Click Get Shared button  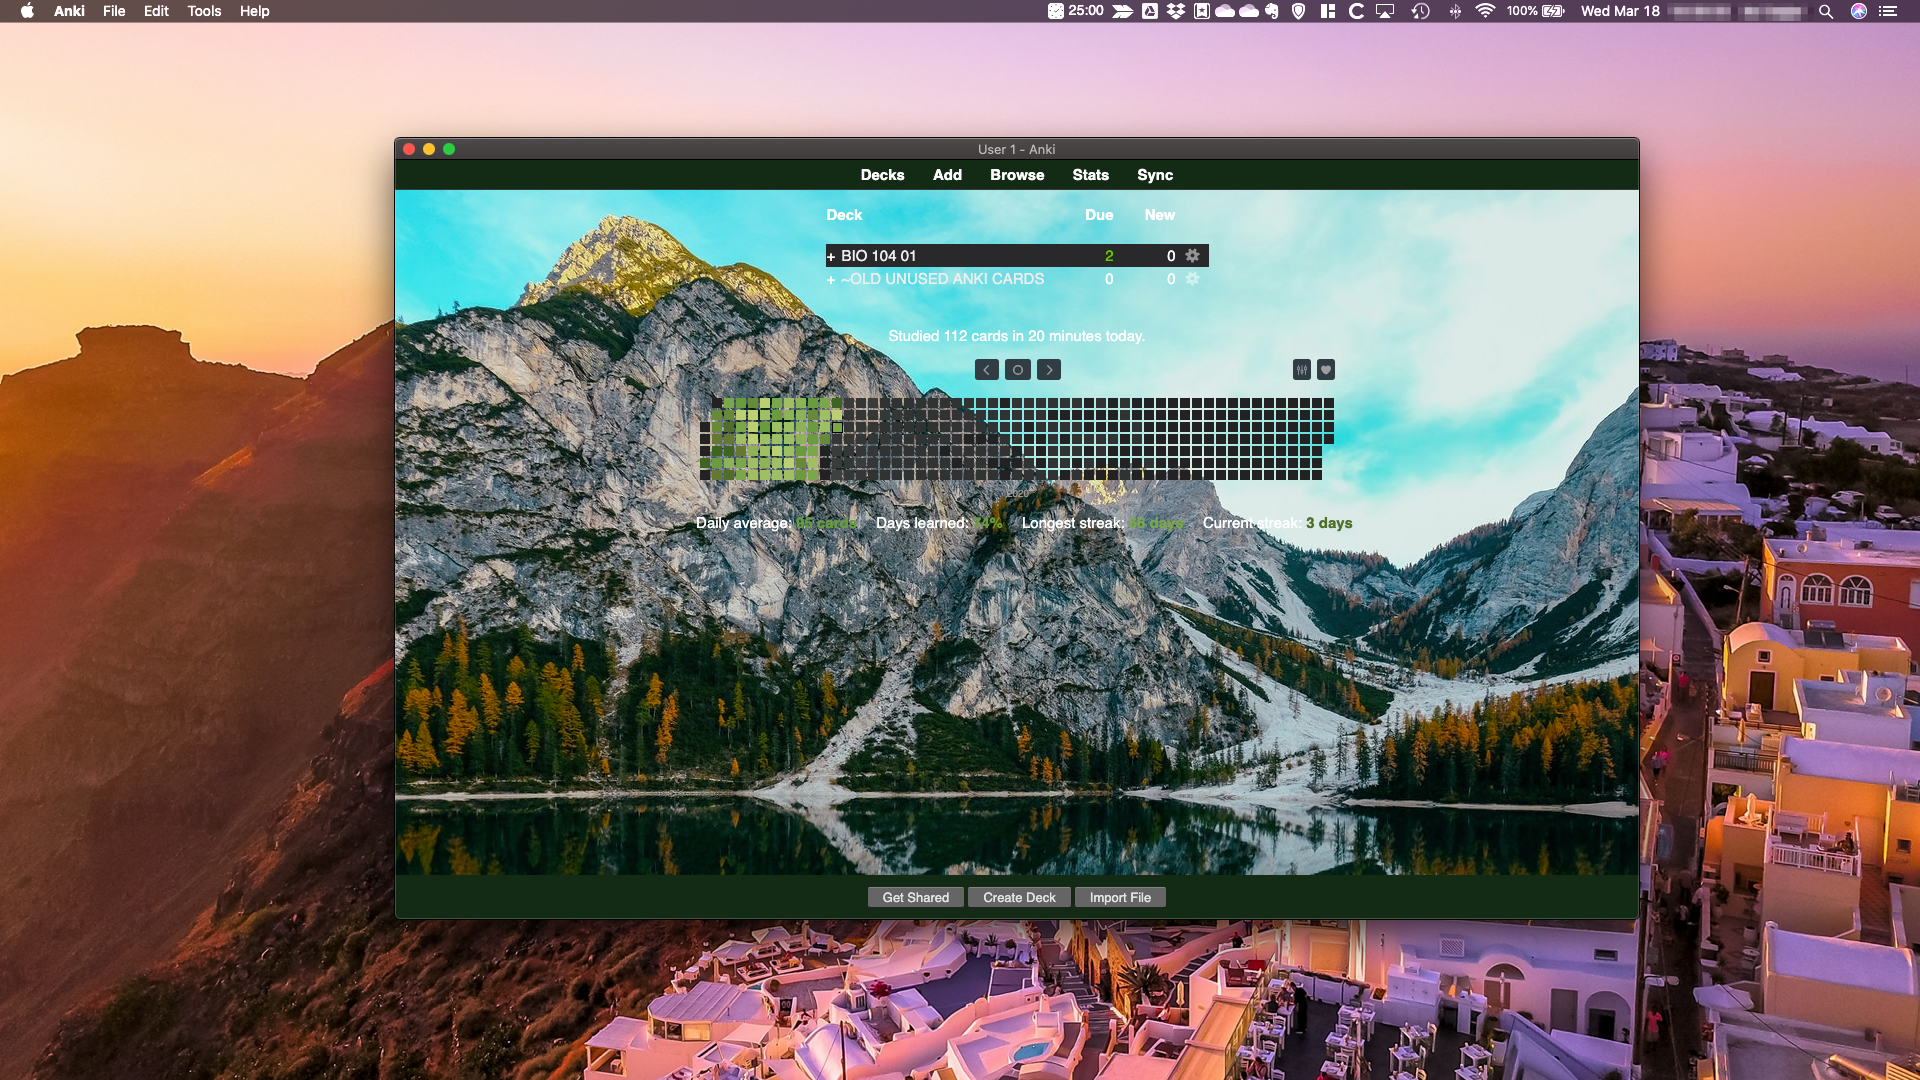(x=915, y=897)
